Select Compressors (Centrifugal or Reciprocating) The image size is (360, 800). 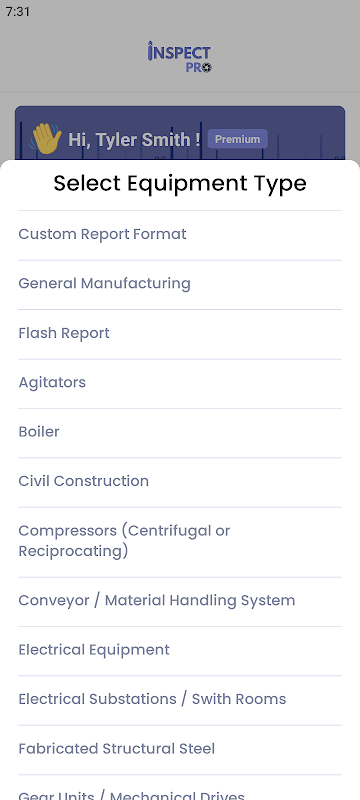(x=180, y=542)
